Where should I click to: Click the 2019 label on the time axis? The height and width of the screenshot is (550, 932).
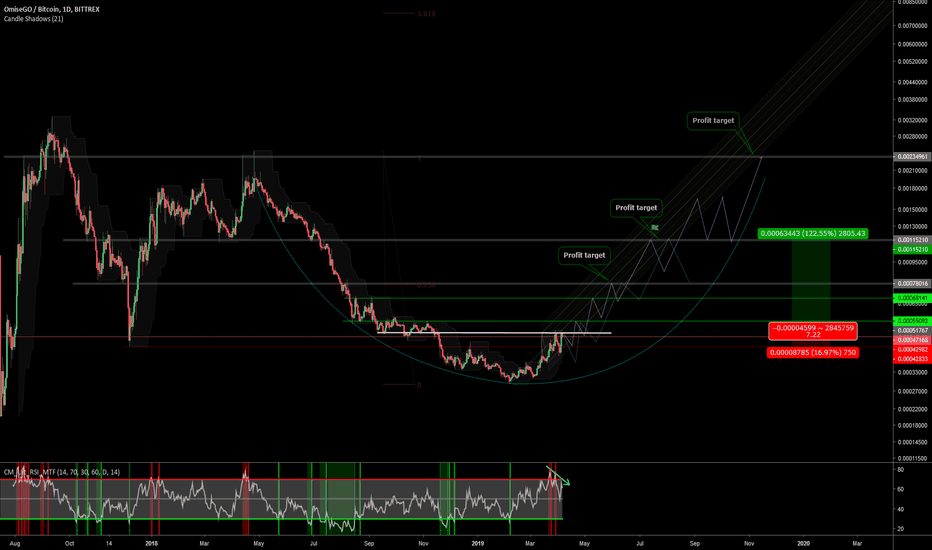[478, 543]
